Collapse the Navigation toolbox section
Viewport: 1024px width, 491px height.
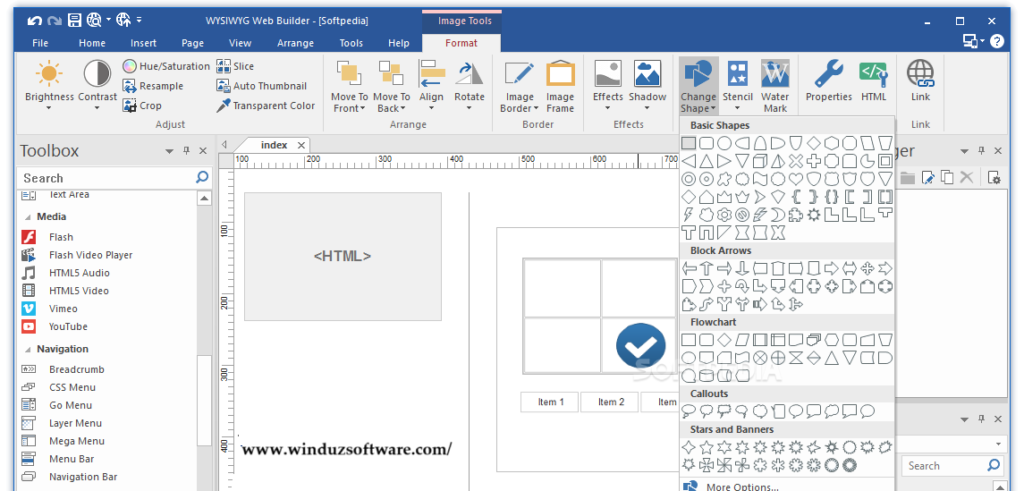pyautogui.click(x=28, y=349)
